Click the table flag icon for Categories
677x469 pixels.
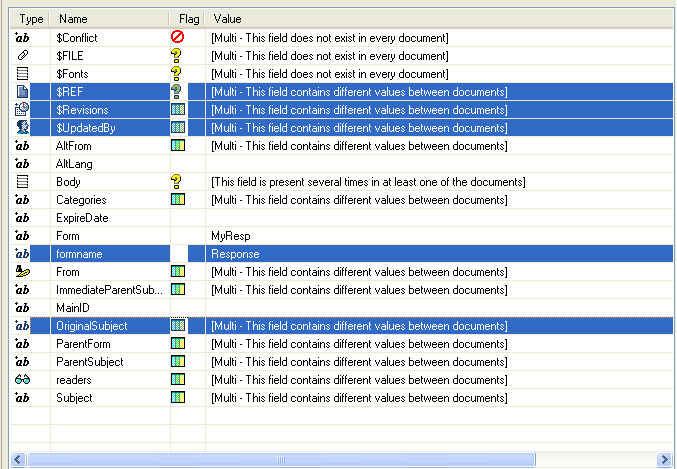click(177, 200)
